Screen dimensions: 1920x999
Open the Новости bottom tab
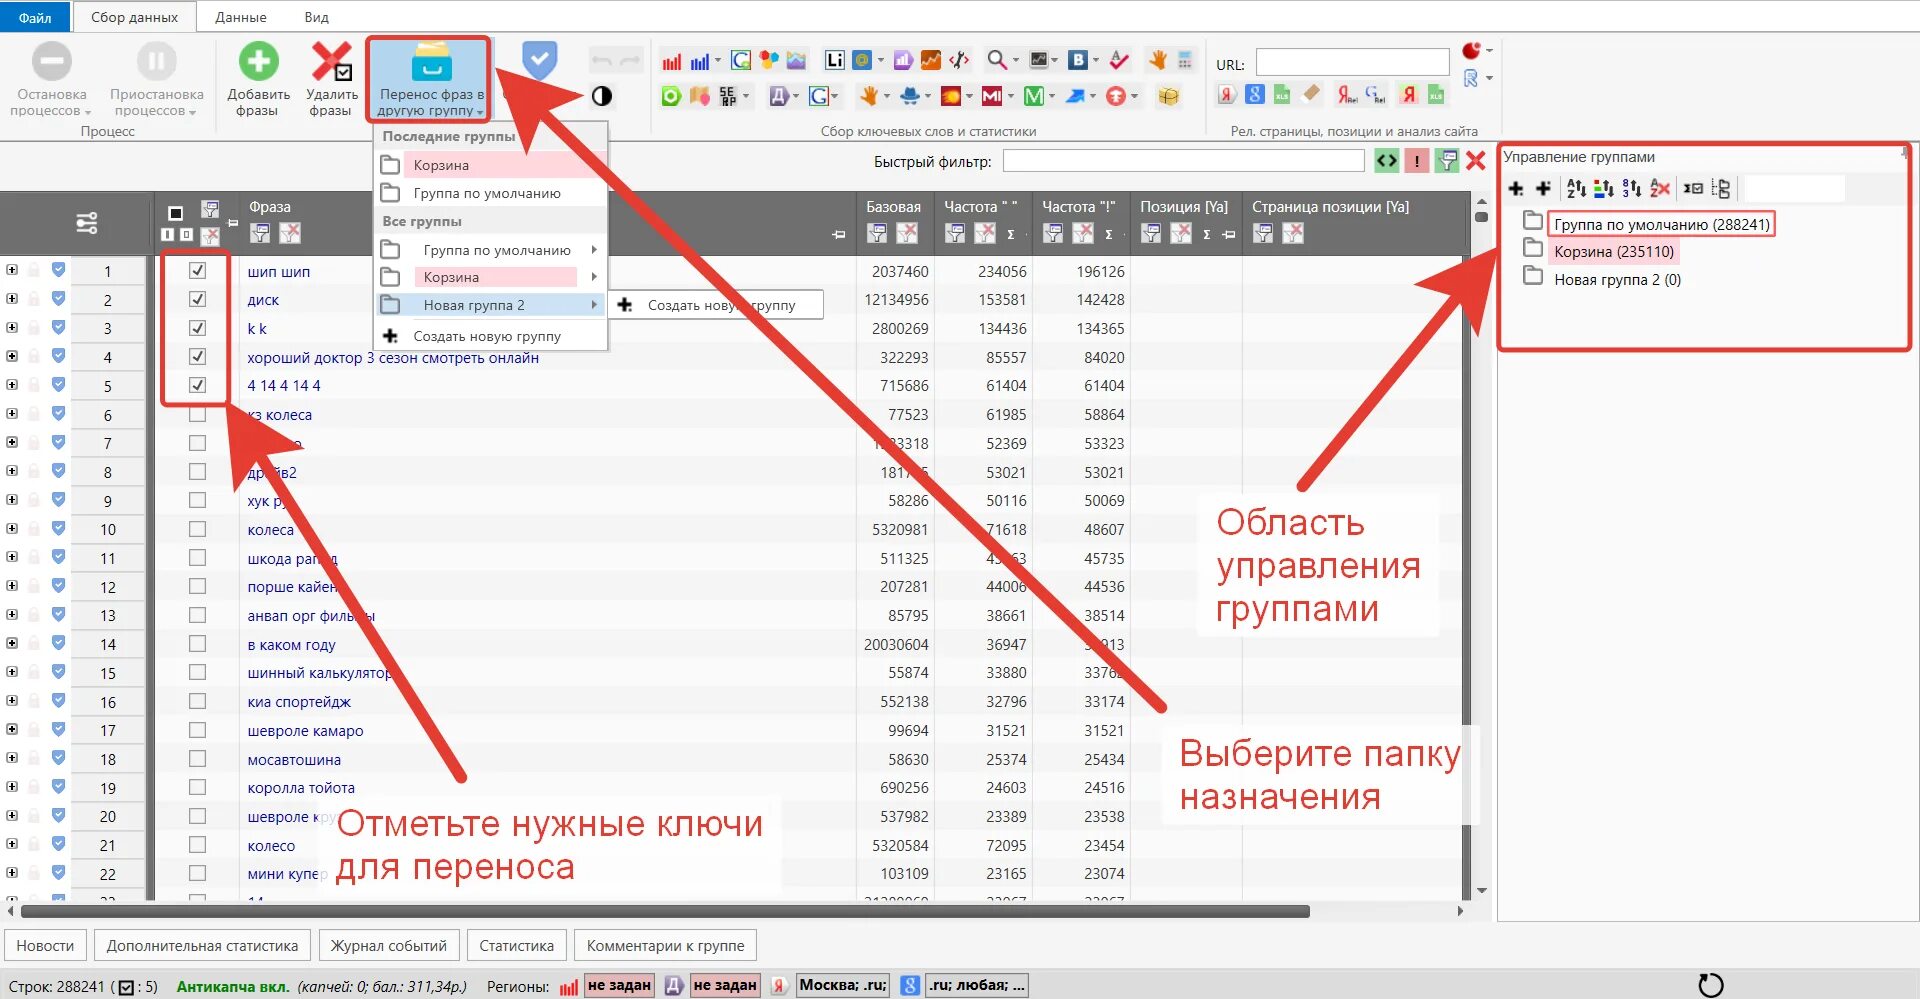coord(45,945)
